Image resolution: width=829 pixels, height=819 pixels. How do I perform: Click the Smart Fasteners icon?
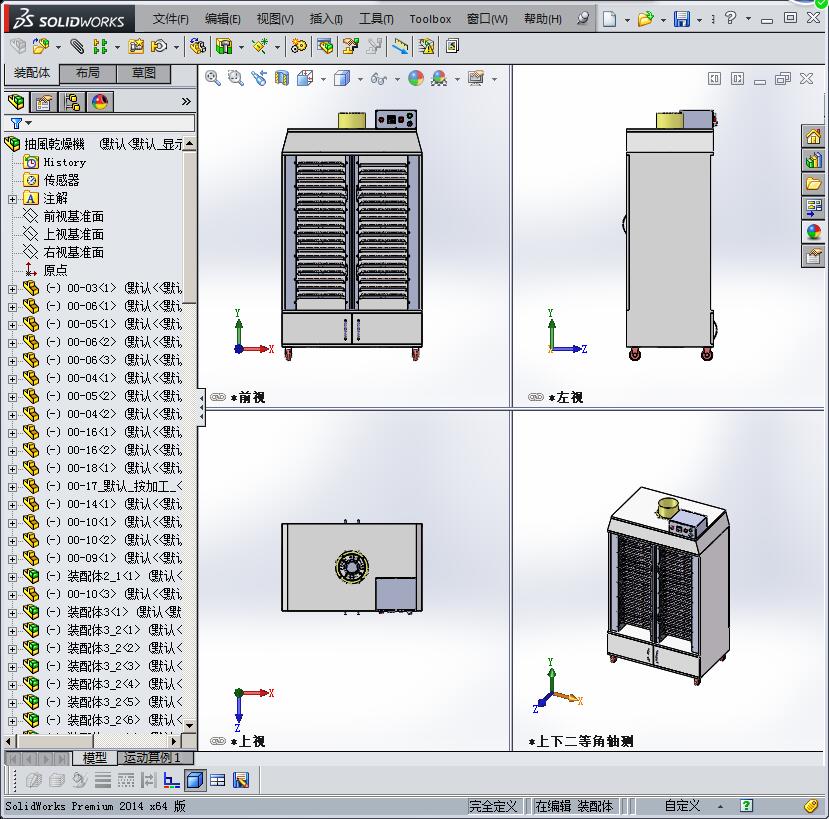click(x=136, y=47)
